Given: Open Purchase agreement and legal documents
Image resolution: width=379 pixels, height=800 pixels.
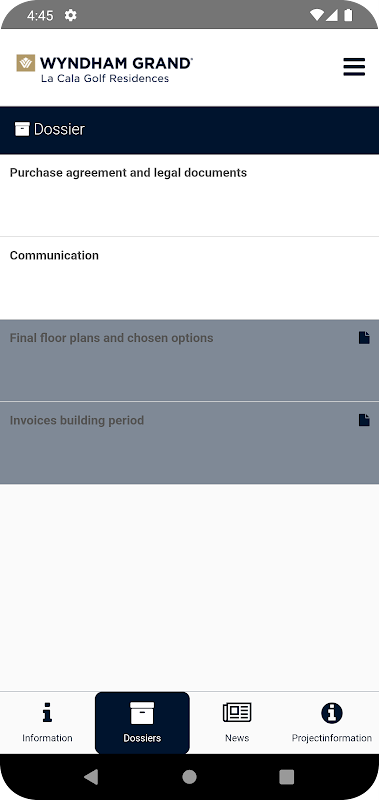Looking at the screenshot, I should (x=189, y=195).
